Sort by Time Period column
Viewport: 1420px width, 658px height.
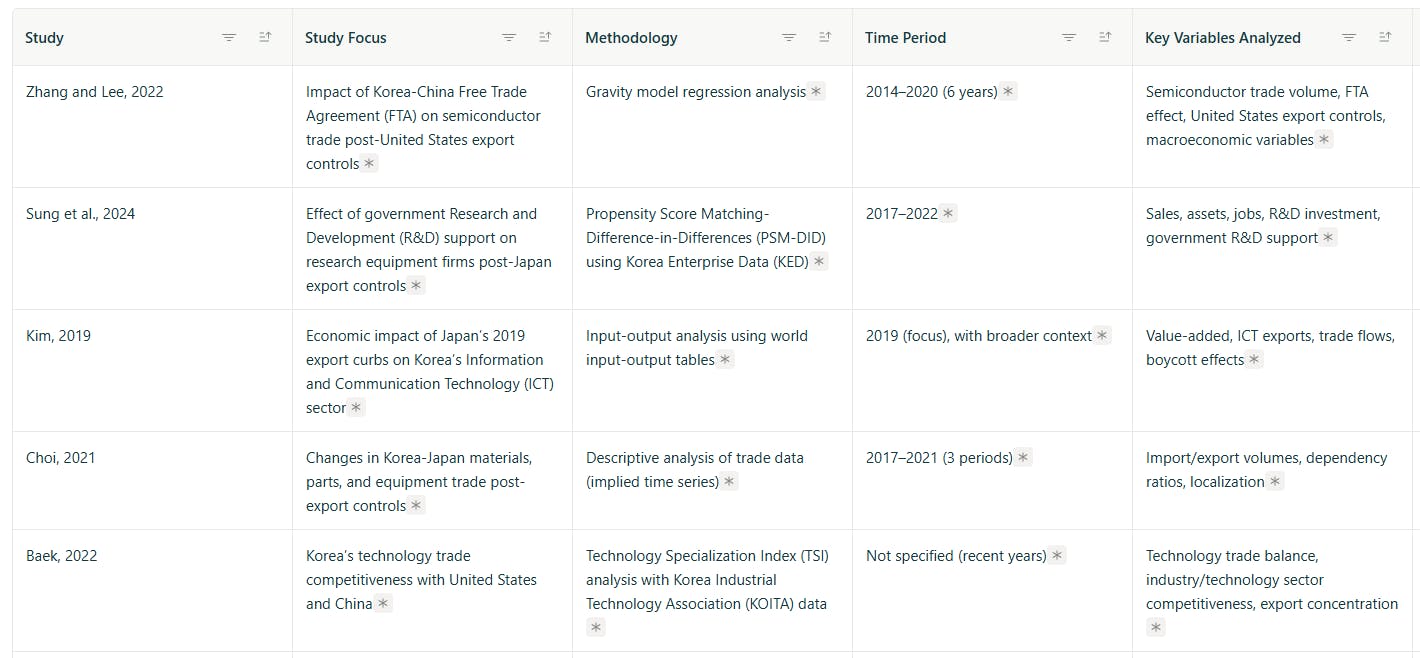tap(1105, 37)
